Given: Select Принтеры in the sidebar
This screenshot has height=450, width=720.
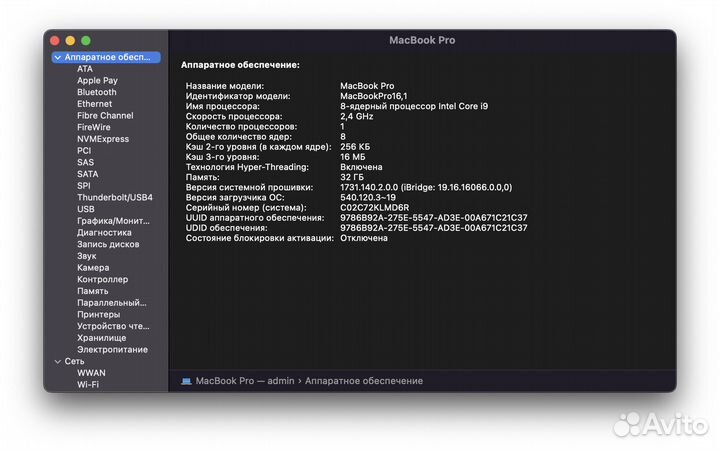Looking at the screenshot, I should coord(99,315).
